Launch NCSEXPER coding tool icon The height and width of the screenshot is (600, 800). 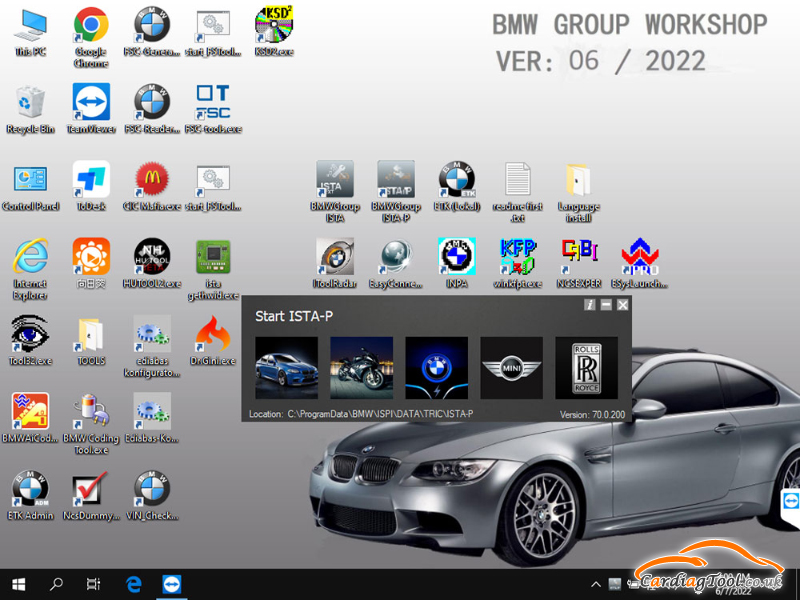(x=578, y=264)
